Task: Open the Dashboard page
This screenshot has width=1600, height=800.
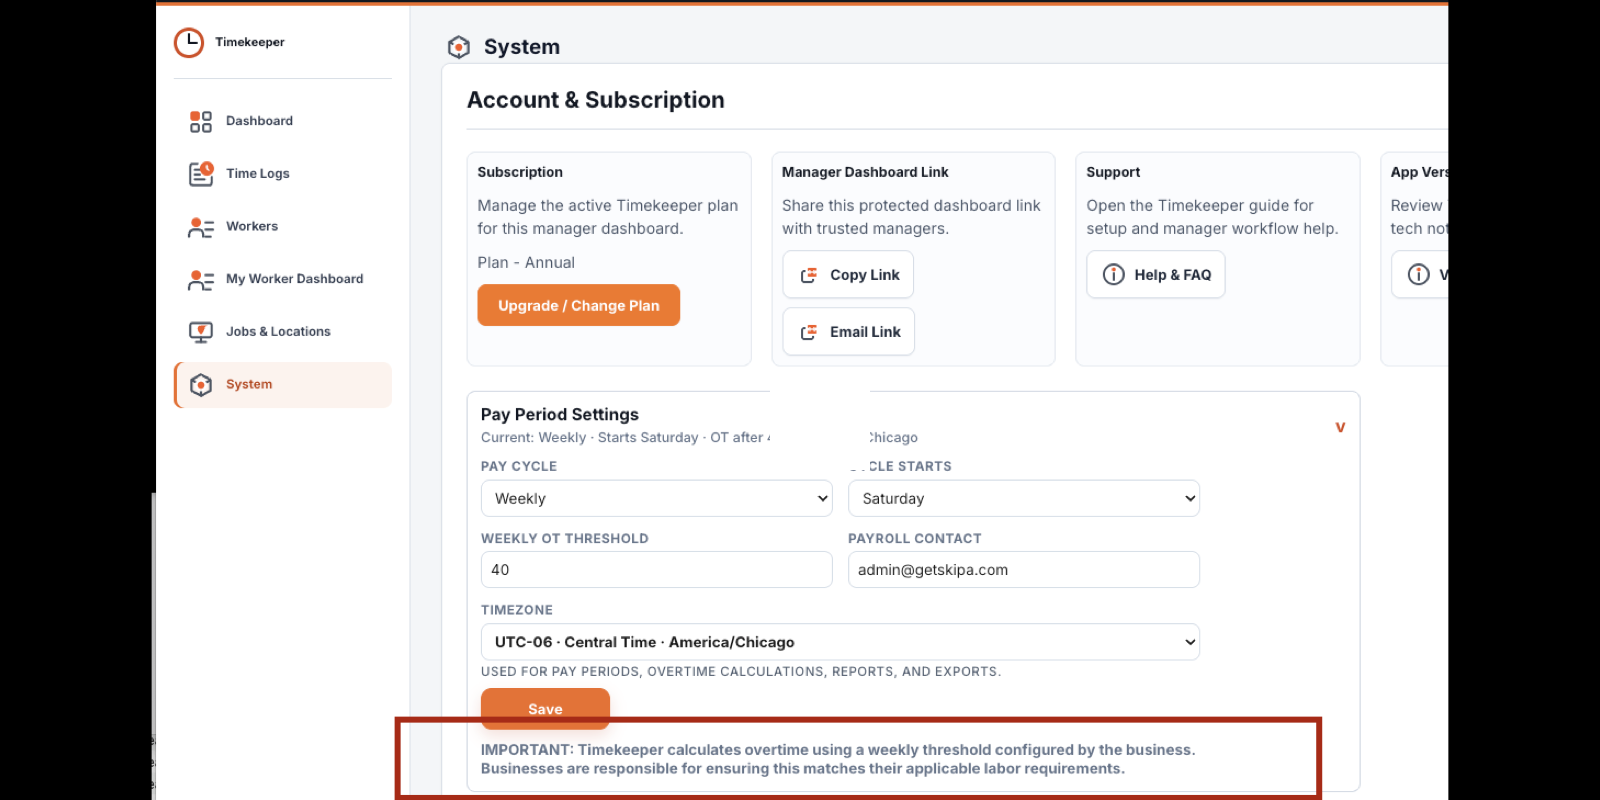Action: [x=283, y=121]
